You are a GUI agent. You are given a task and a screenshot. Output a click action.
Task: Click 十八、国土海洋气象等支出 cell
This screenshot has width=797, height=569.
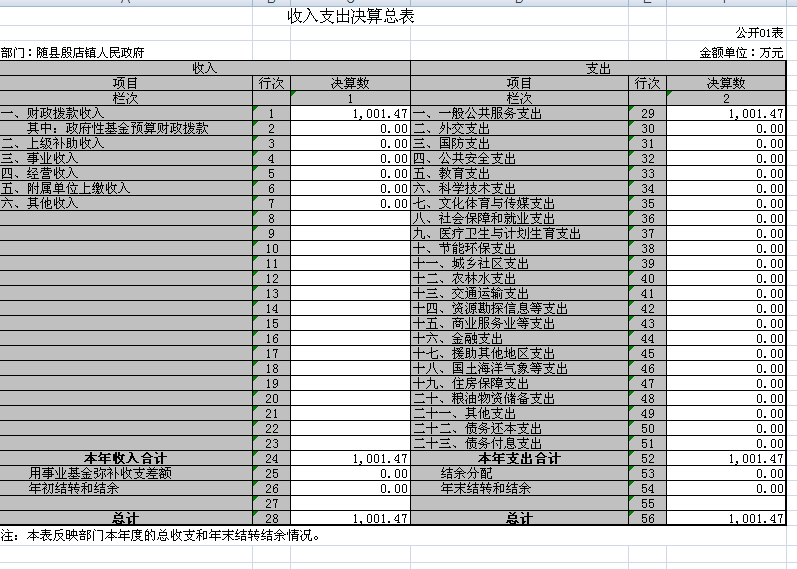[519, 368]
